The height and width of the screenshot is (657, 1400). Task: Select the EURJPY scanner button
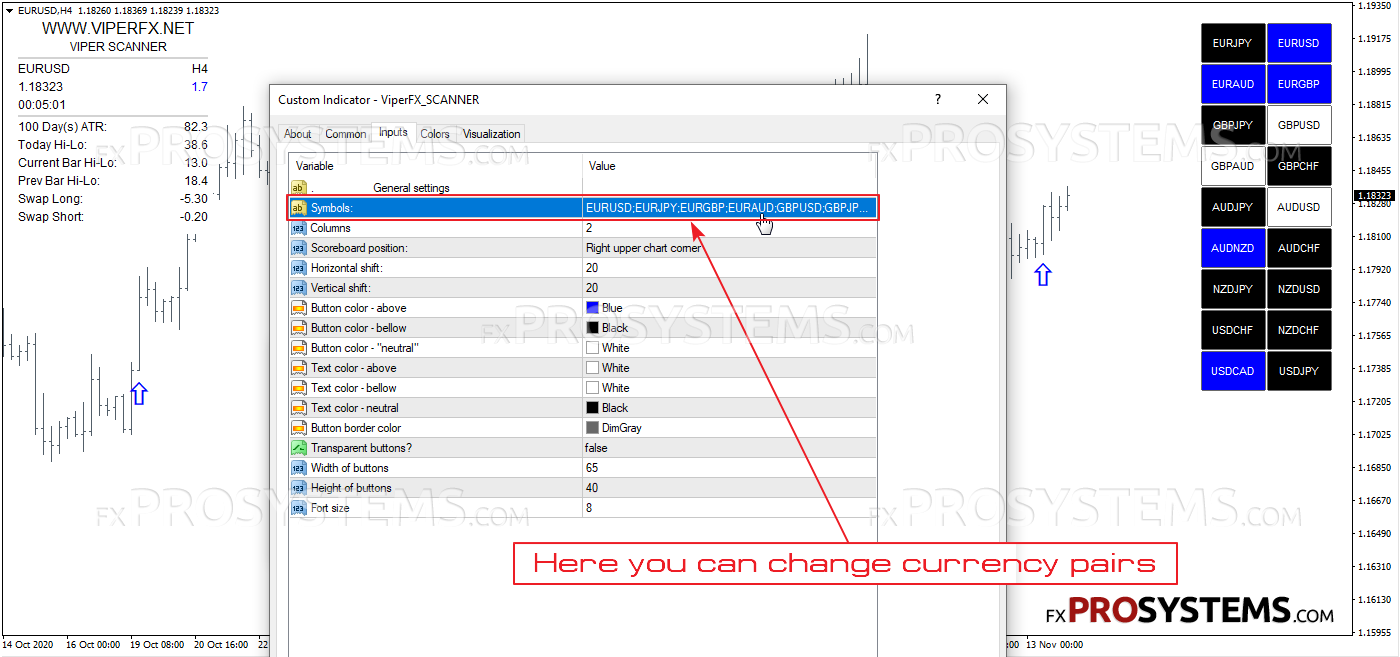point(1232,44)
